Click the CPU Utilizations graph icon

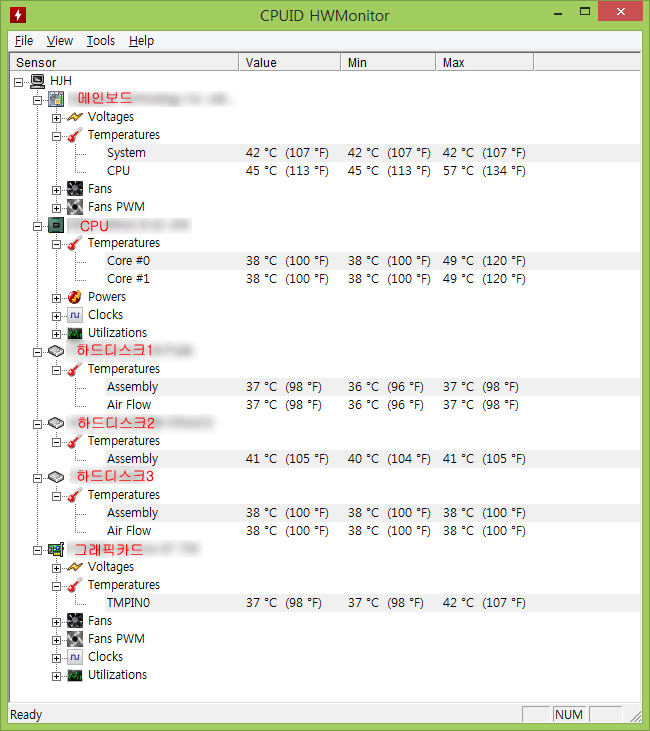[75, 333]
